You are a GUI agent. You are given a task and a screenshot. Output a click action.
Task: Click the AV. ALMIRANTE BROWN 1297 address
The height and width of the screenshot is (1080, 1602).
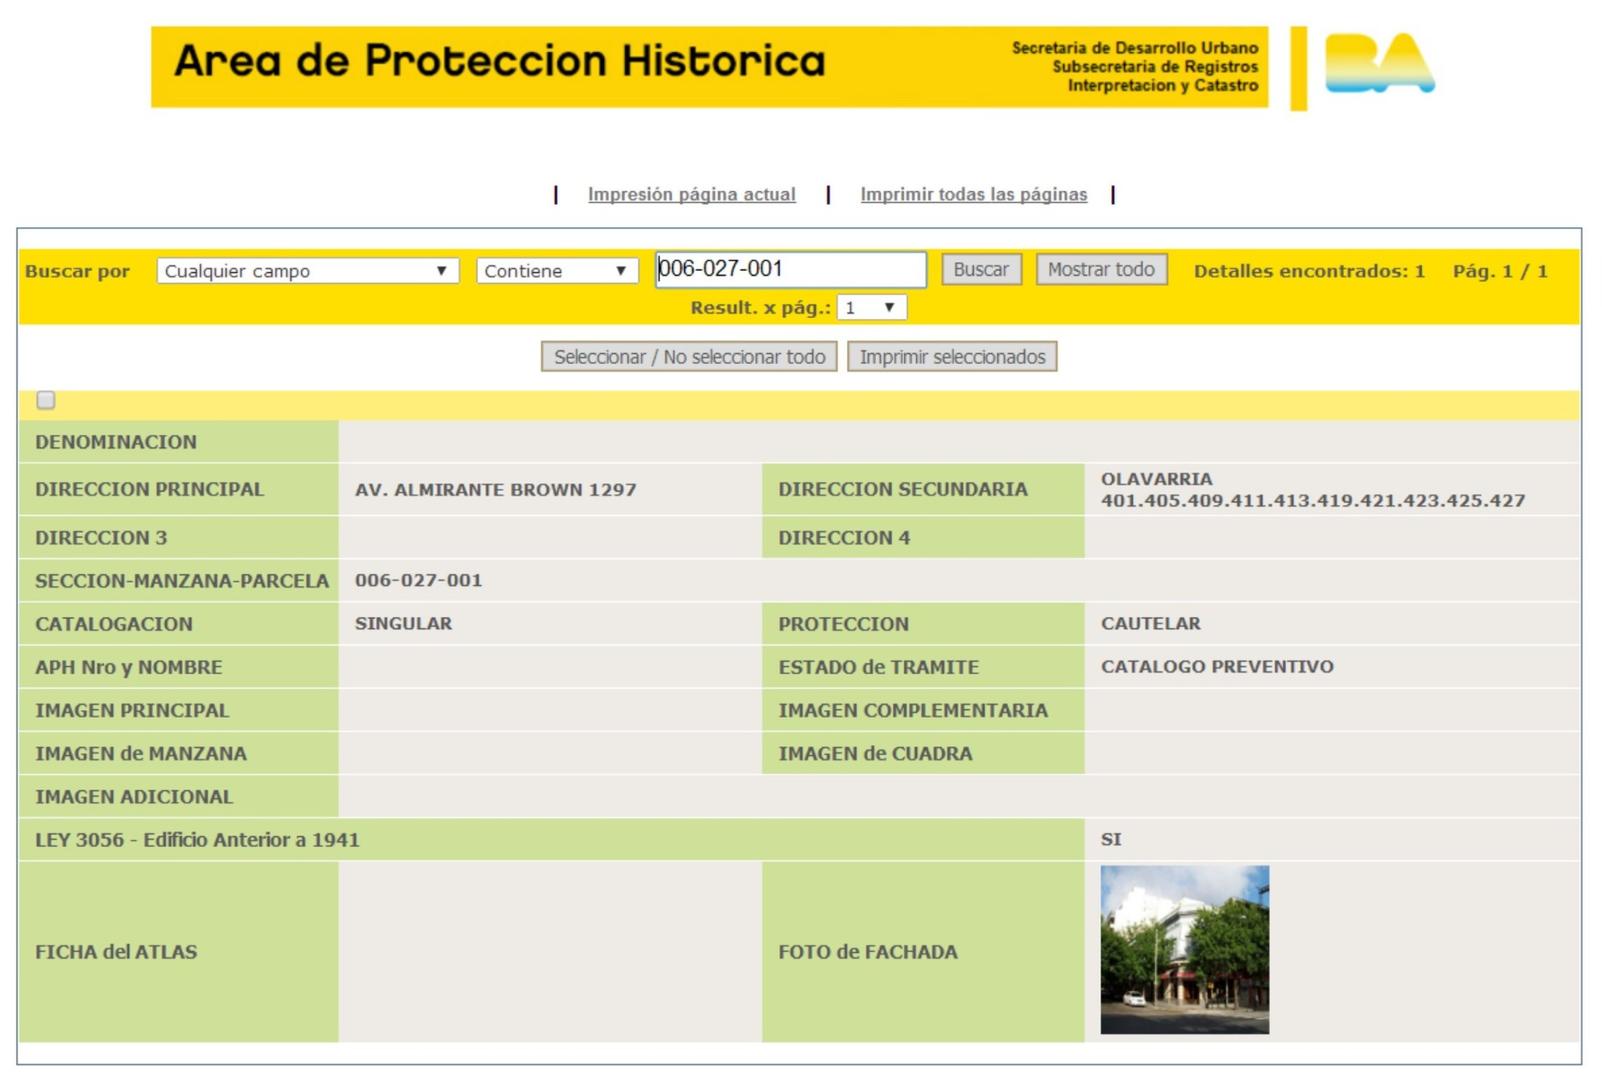click(x=495, y=490)
